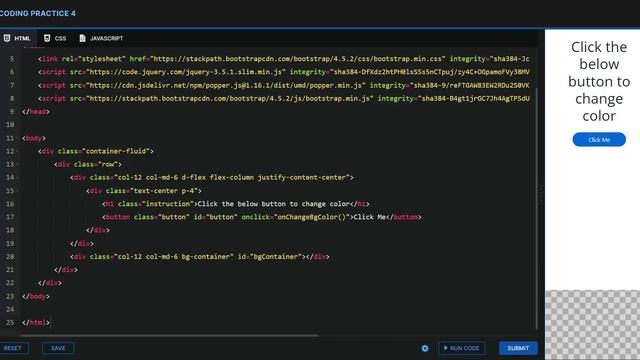Click the JavaScript file icon

[x=82, y=38]
